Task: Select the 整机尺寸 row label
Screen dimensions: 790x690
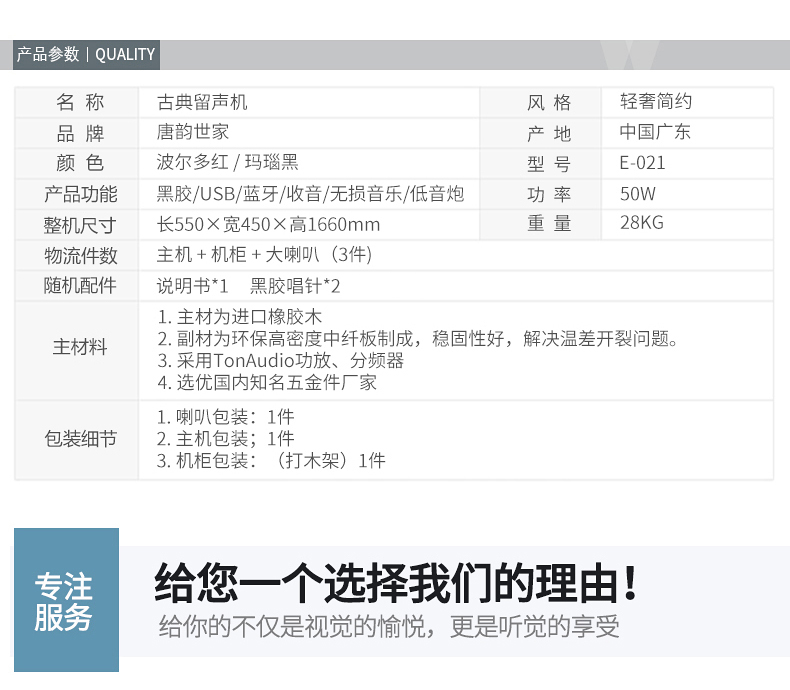Action: point(80,225)
